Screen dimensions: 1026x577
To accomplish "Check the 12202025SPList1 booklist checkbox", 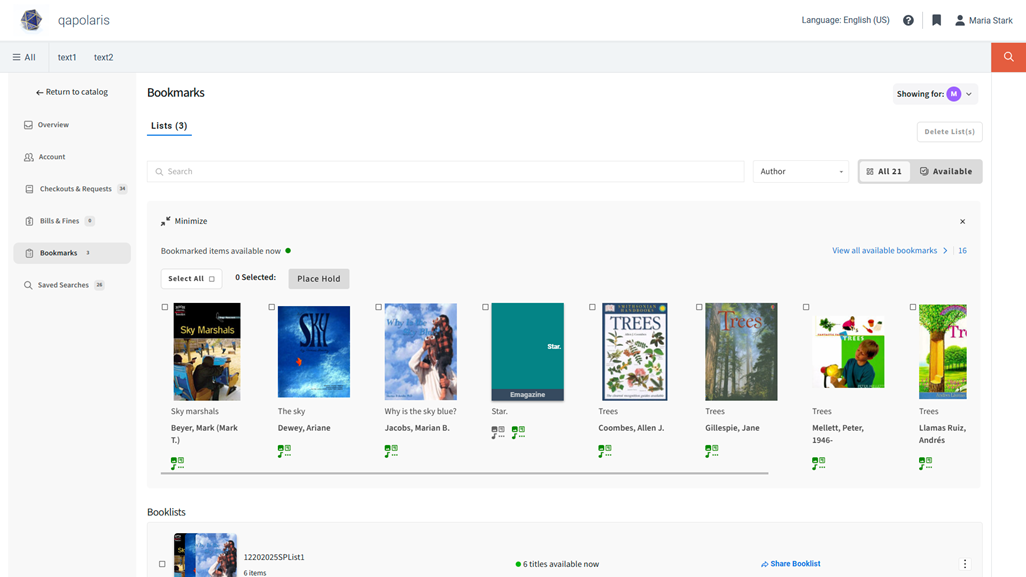I will 162,564.
